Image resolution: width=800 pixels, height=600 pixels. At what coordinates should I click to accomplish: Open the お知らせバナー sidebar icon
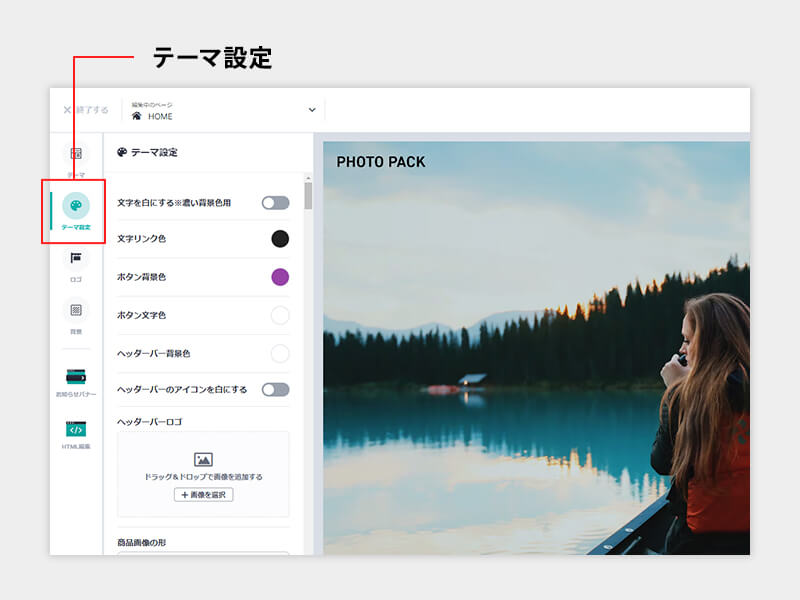coord(76,376)
